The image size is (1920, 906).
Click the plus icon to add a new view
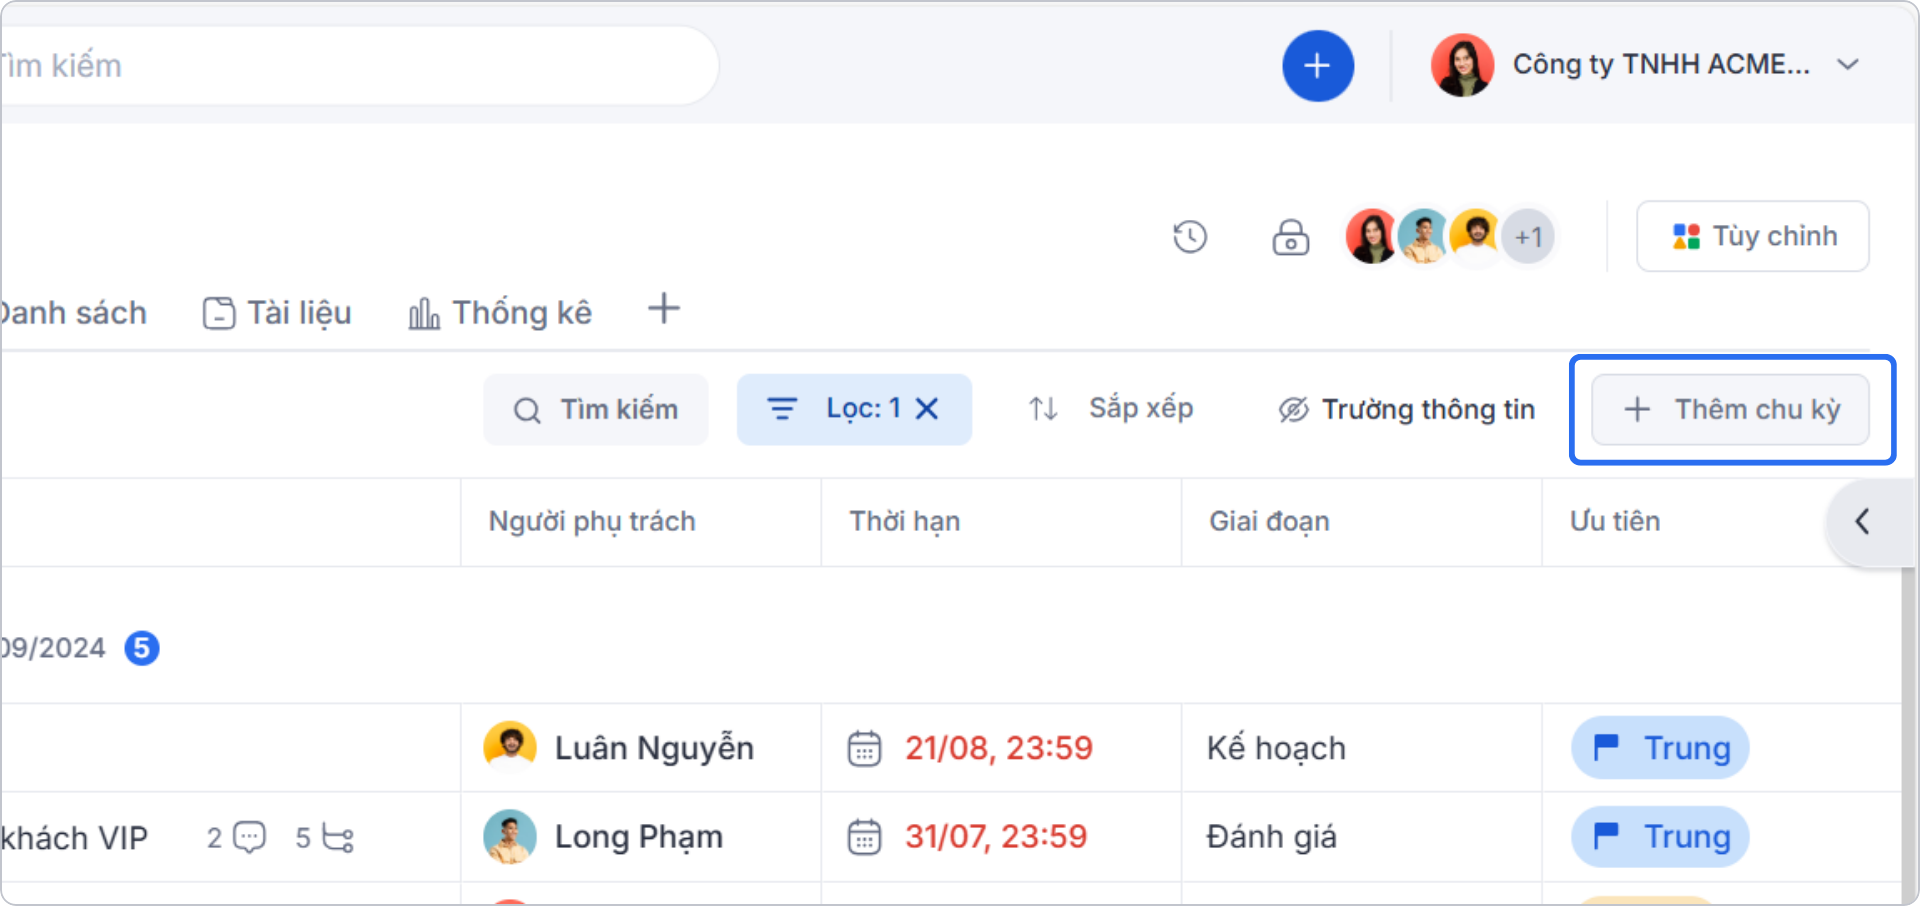coord(663,309)
